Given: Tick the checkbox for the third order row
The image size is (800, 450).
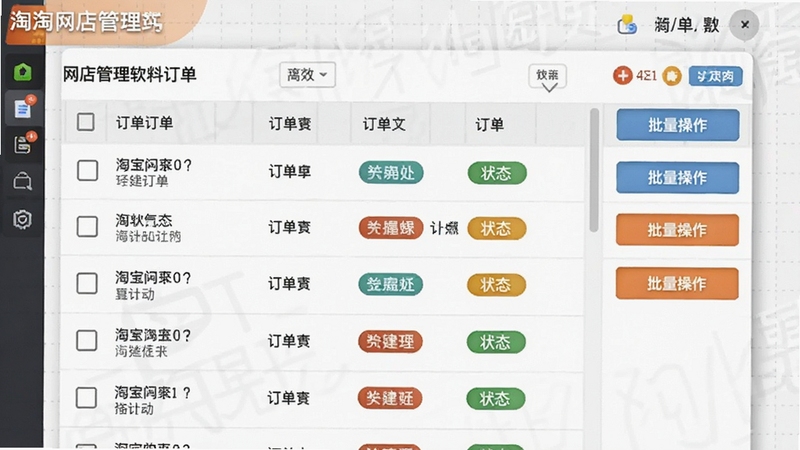Looking at the screenshot, I should (x=87, y=283).
